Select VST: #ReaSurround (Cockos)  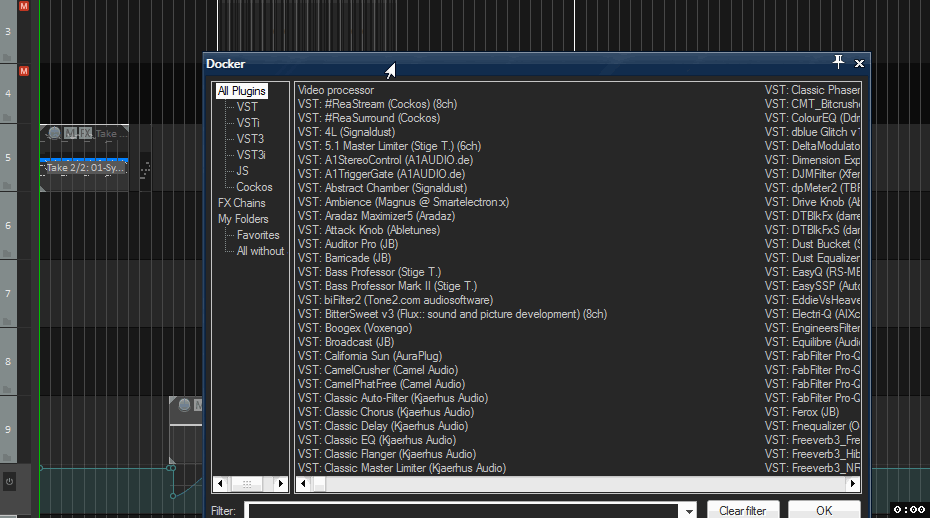click(x=369, y=118)
